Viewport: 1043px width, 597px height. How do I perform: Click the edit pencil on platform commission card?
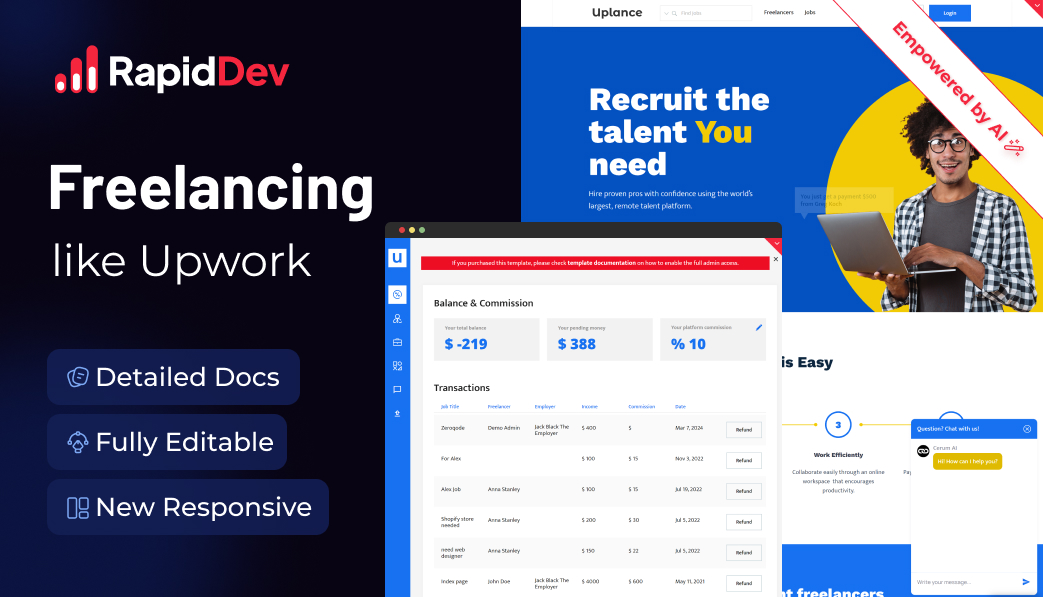758,326
